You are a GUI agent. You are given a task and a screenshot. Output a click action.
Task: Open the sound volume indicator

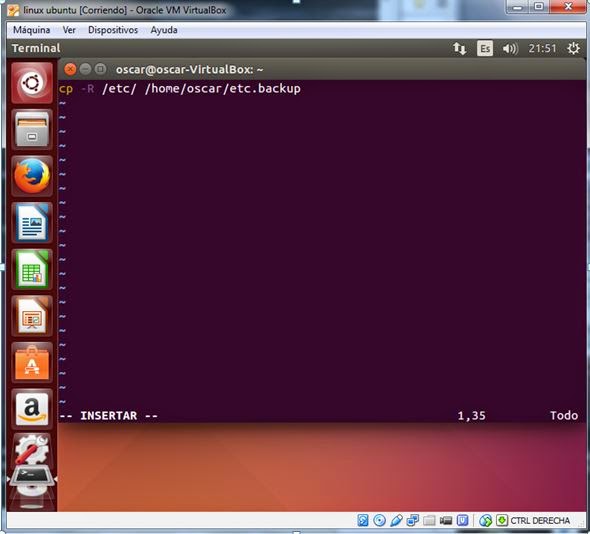click(x=510, y=49)
